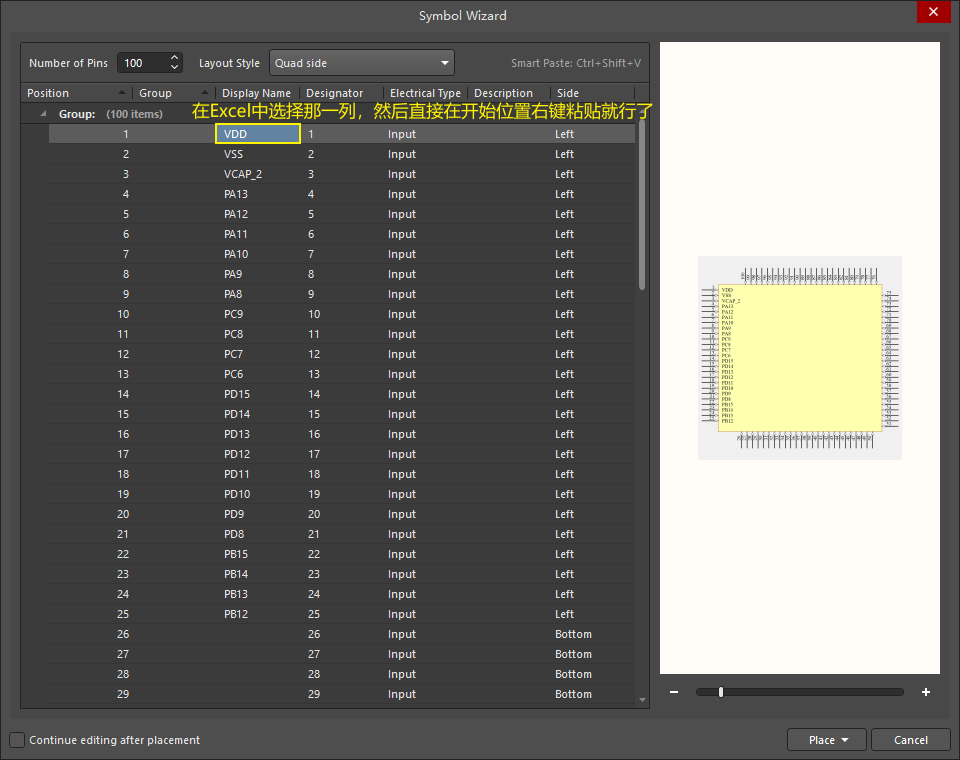The height and width of the screenshot is (760, 960).
Task: Decrement the Number of Pins stepper
Action: (175, 68)
